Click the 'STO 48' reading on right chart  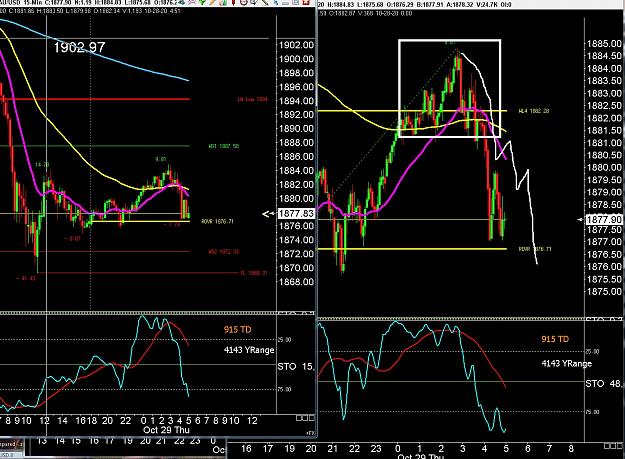click(x=603, y=384)
